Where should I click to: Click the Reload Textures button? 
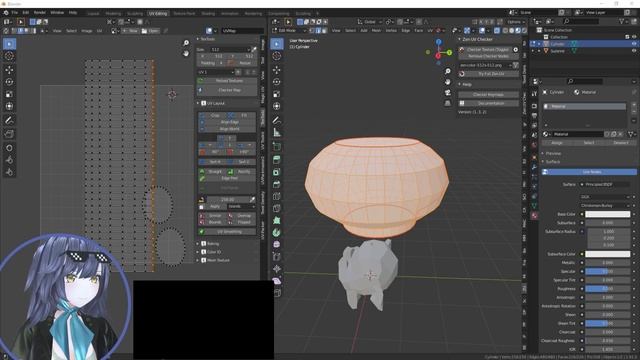[227, 81]
